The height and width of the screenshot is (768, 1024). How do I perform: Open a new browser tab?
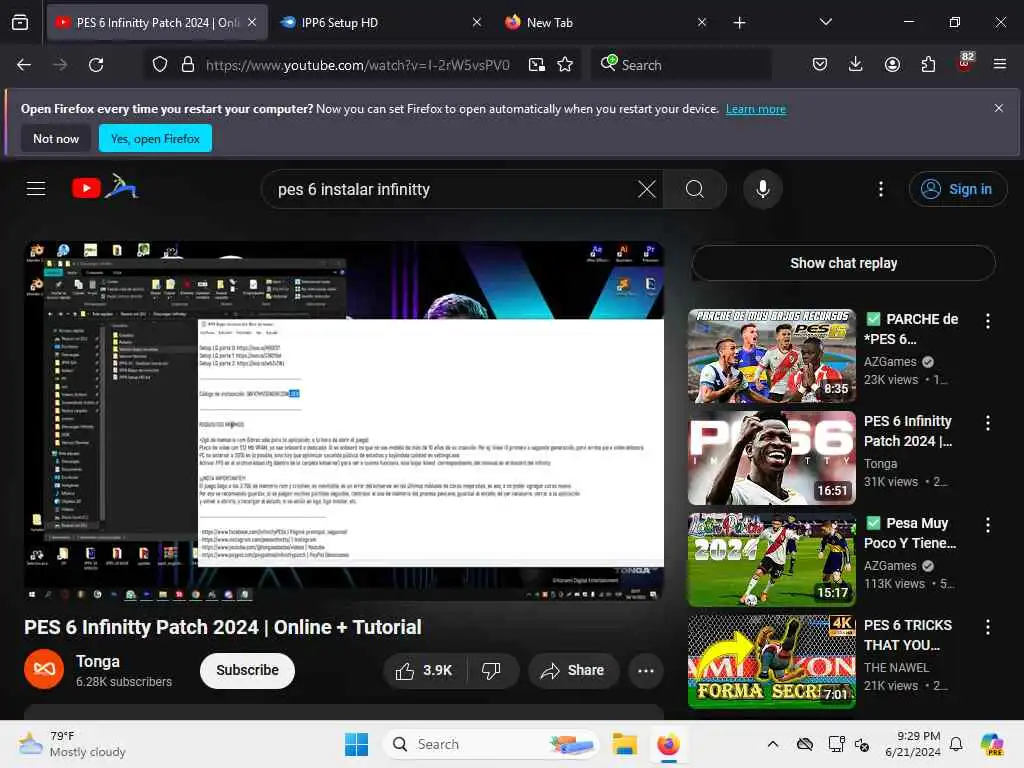coord(739,23)
